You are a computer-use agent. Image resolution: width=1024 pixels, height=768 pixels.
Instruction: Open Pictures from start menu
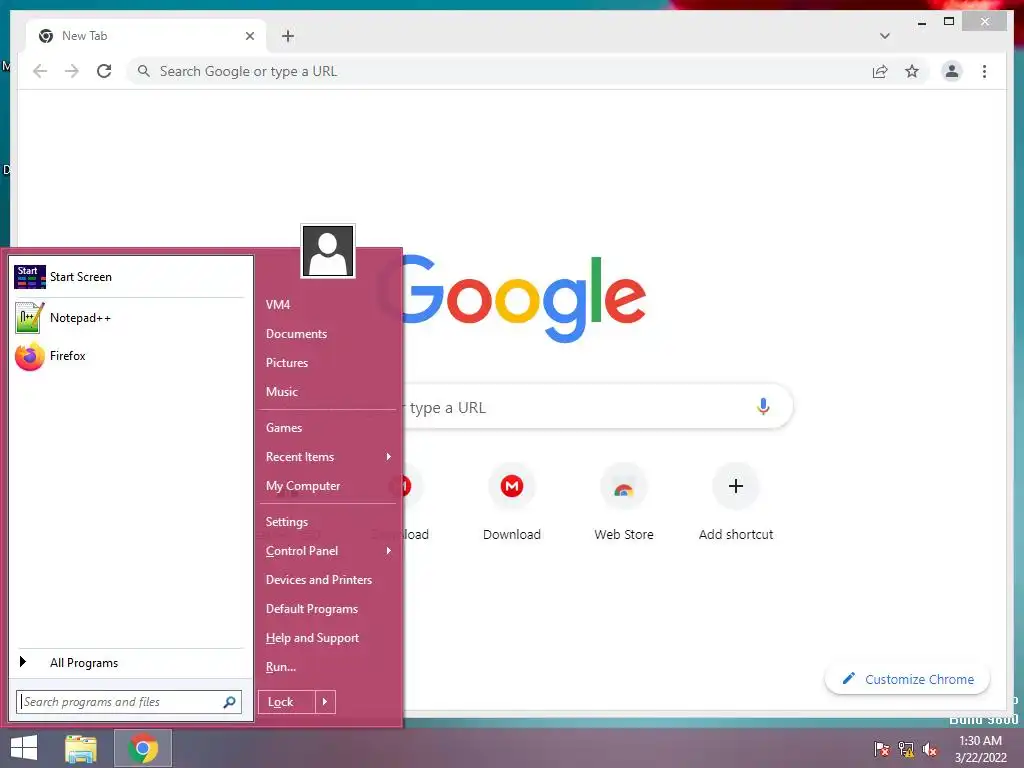287,362
